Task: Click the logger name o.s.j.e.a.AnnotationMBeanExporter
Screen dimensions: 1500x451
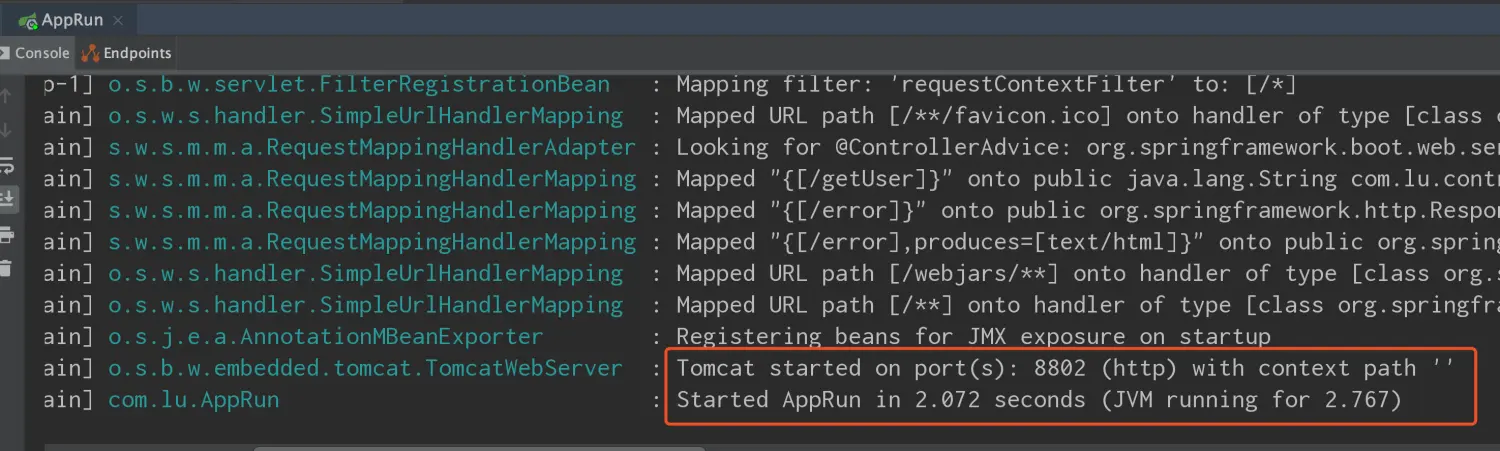Action: pyautogui.click(x=325, y=337)
